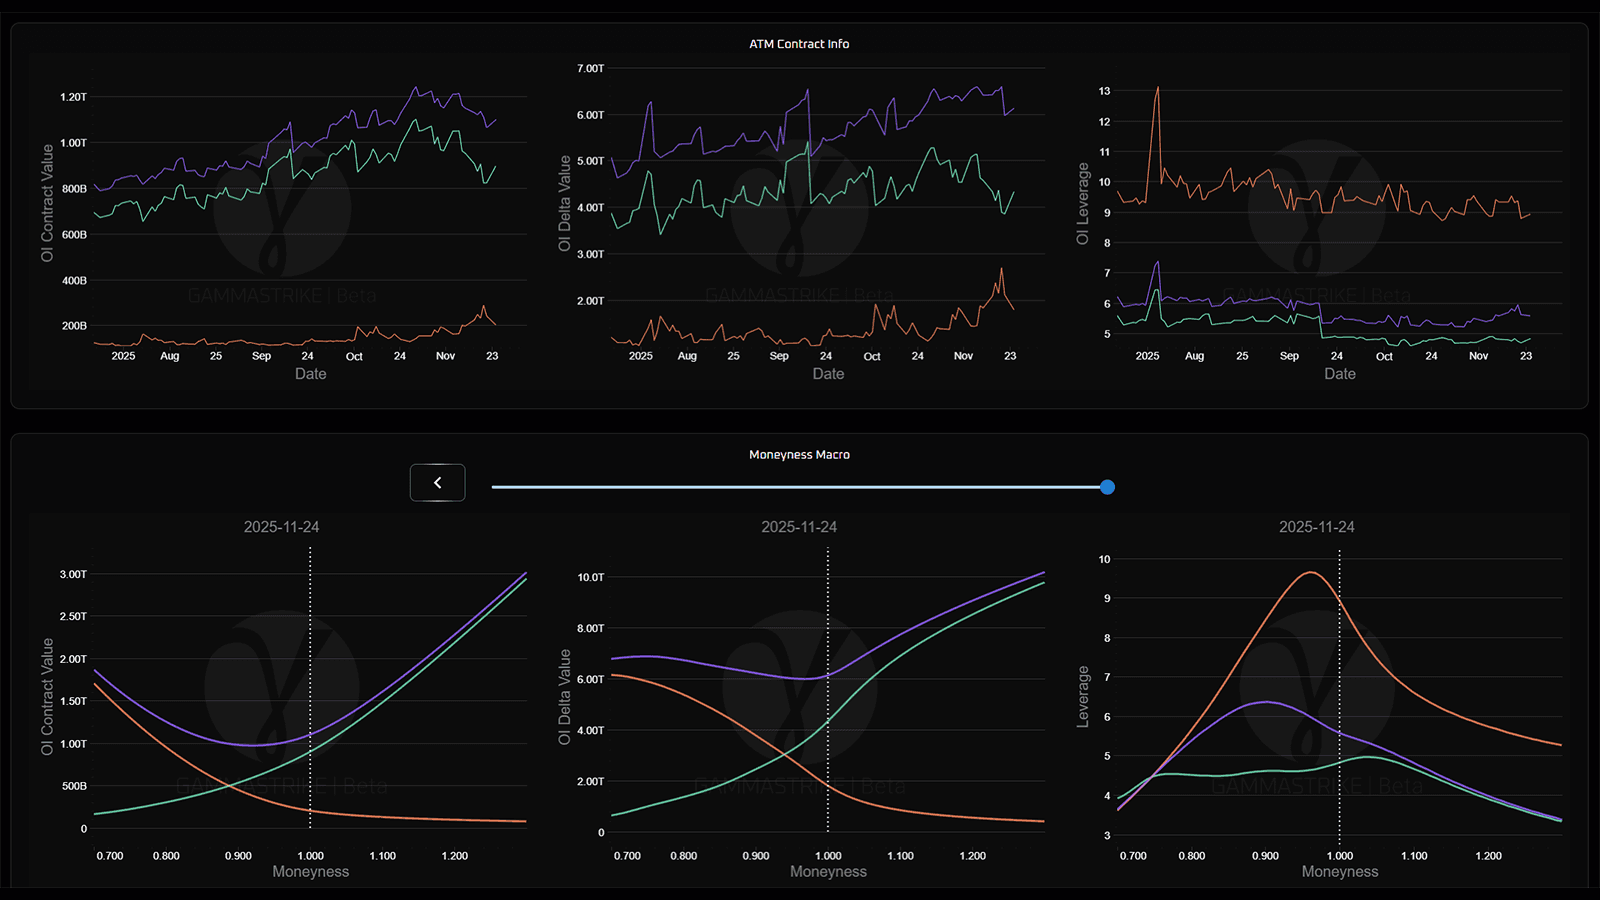Click the OI Contract Value axis label, top-left chart
This screenshot has height=900, width=1600.
47,203
